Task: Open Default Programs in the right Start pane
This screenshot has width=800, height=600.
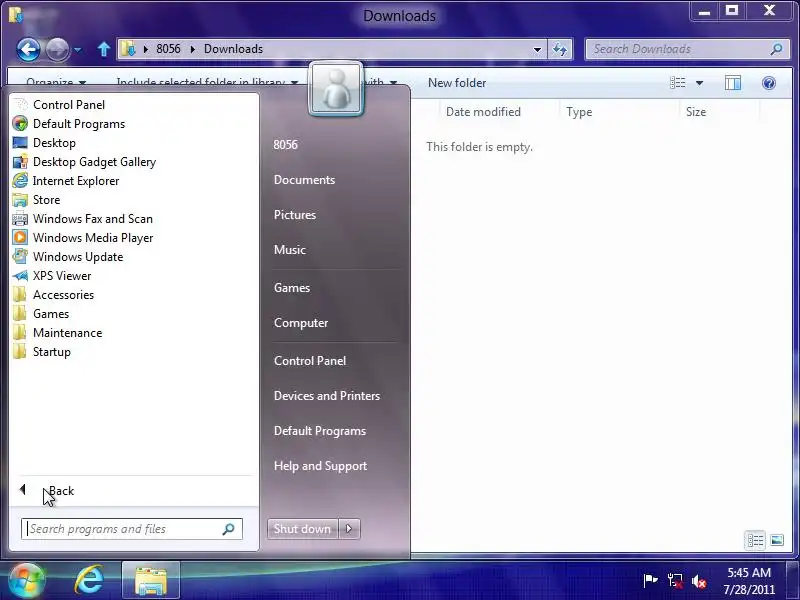Action: pos(319,431)
